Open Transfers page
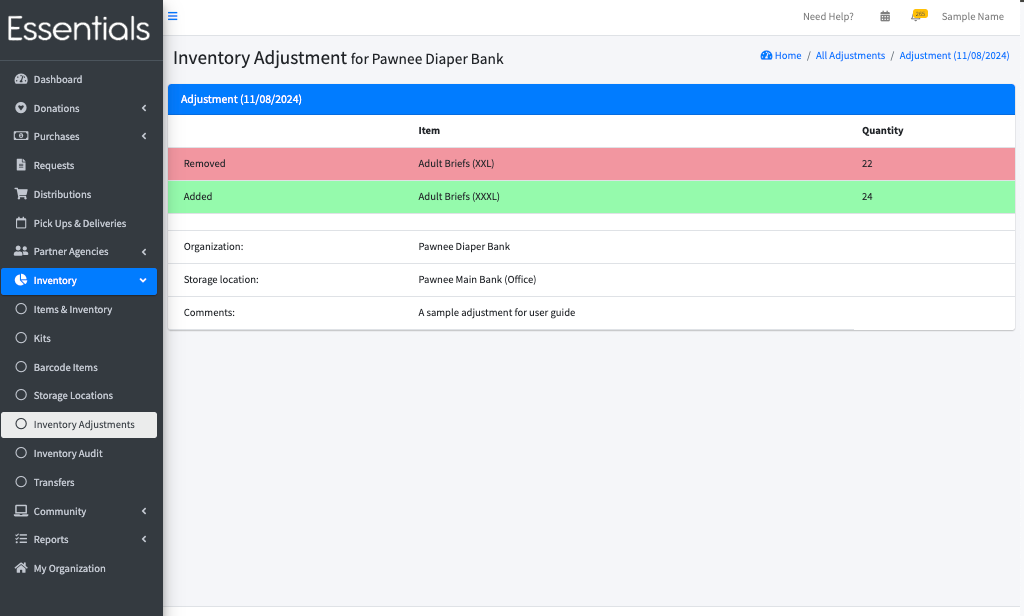Image resolution: width=1024 pixels, height=616 pixels. (x=79, y=481)
